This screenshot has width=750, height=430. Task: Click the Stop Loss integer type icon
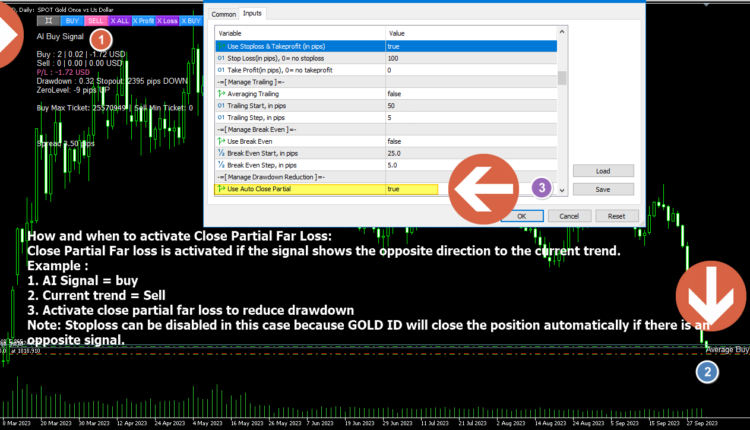click(222, 59)
